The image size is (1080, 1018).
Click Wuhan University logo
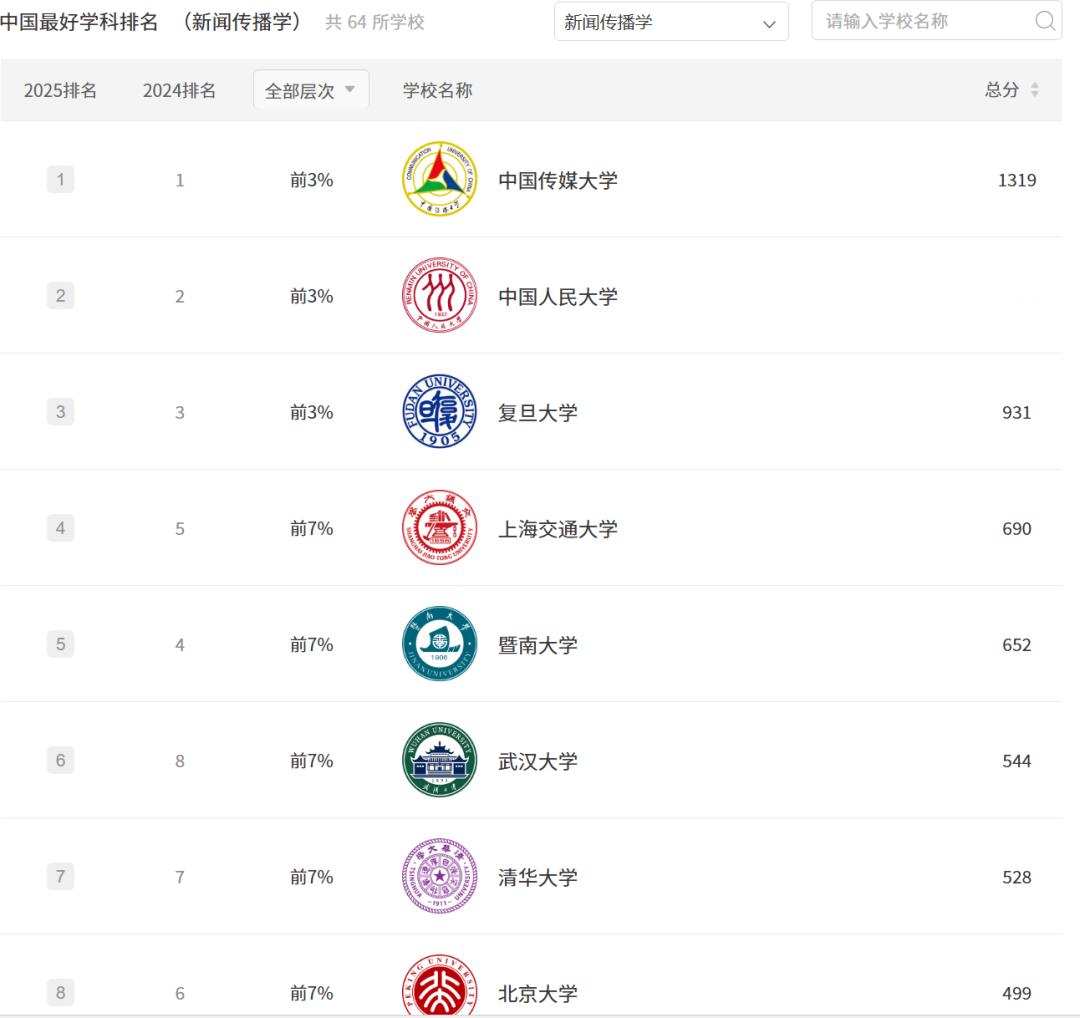point(439,760)
